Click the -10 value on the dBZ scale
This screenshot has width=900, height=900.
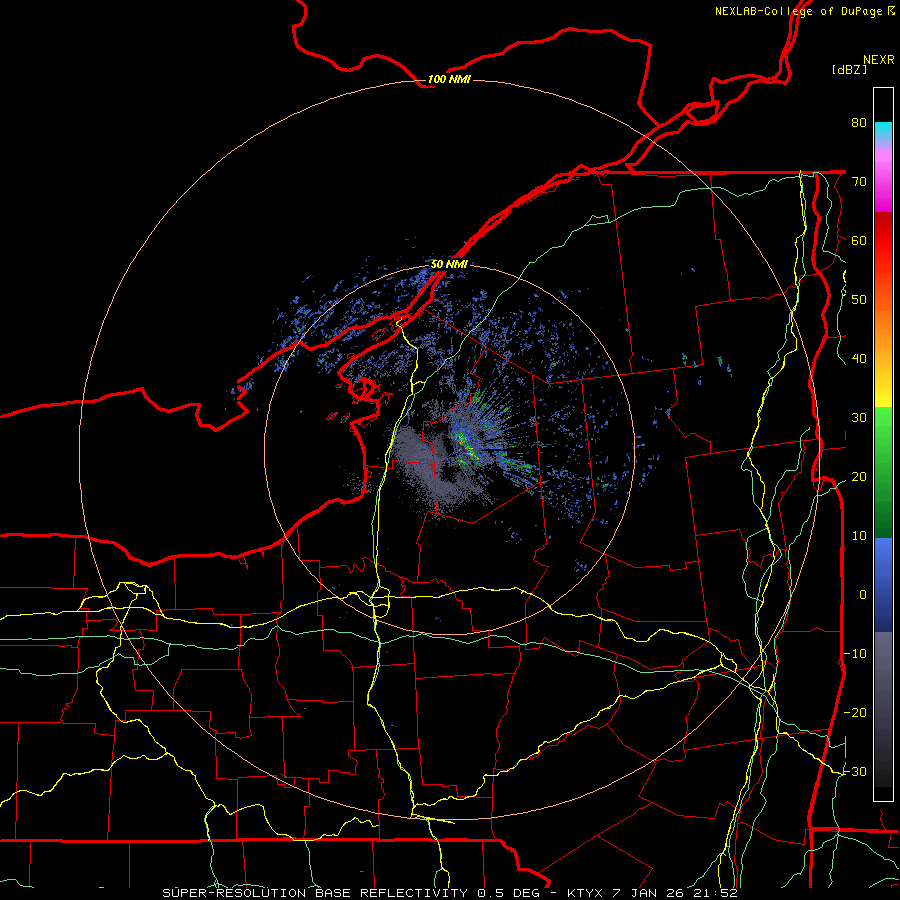[x=855, y=654]
